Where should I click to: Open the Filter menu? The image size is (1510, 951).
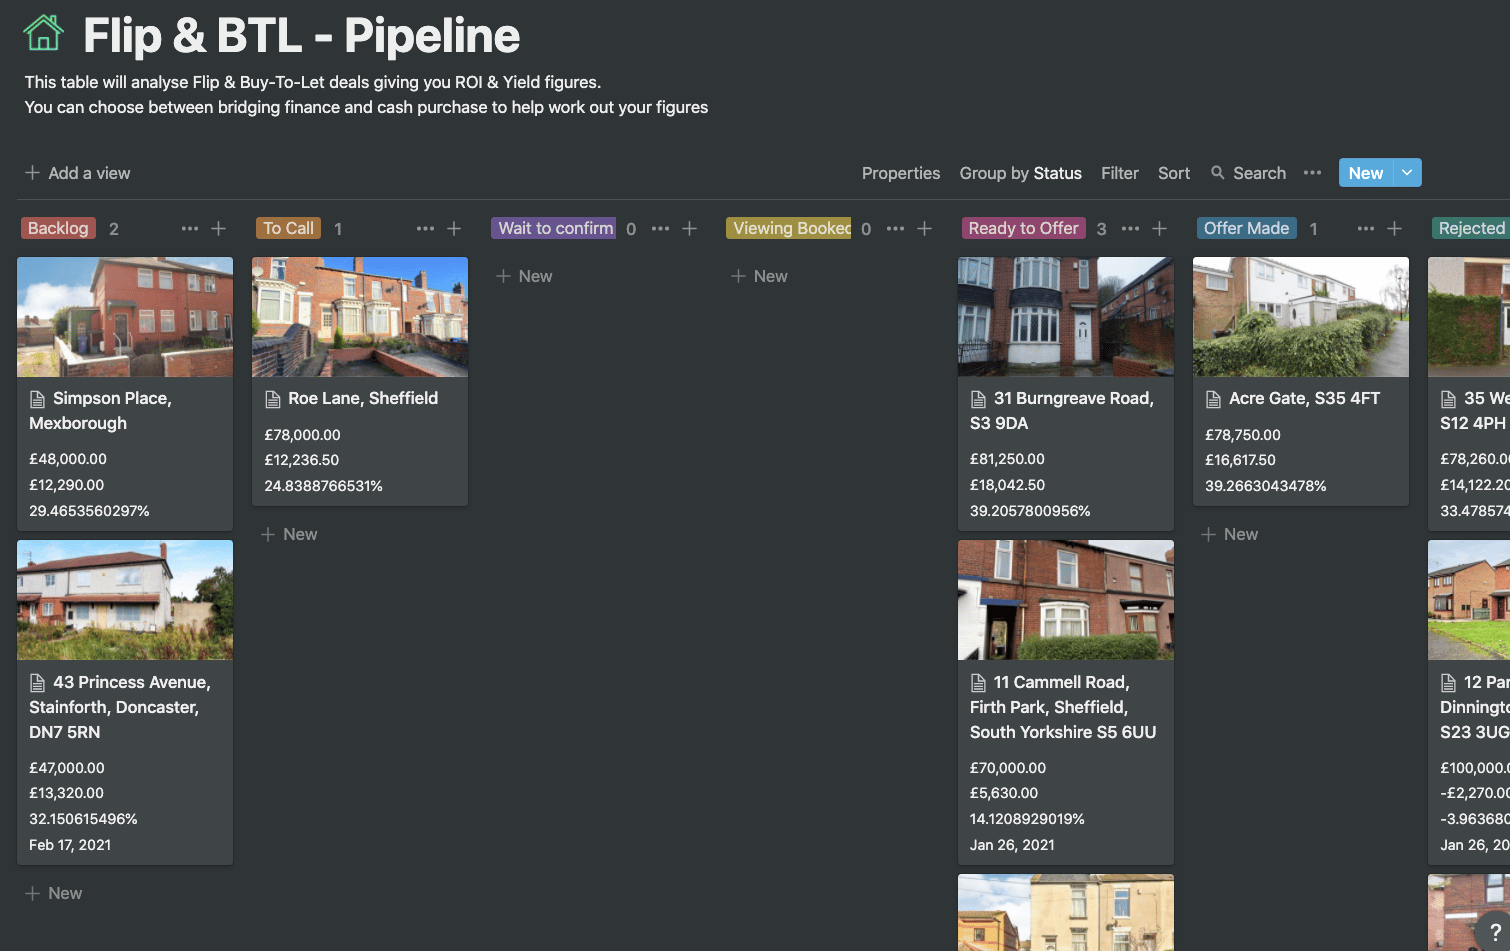pyautogui.click(x=1120, y=173)
